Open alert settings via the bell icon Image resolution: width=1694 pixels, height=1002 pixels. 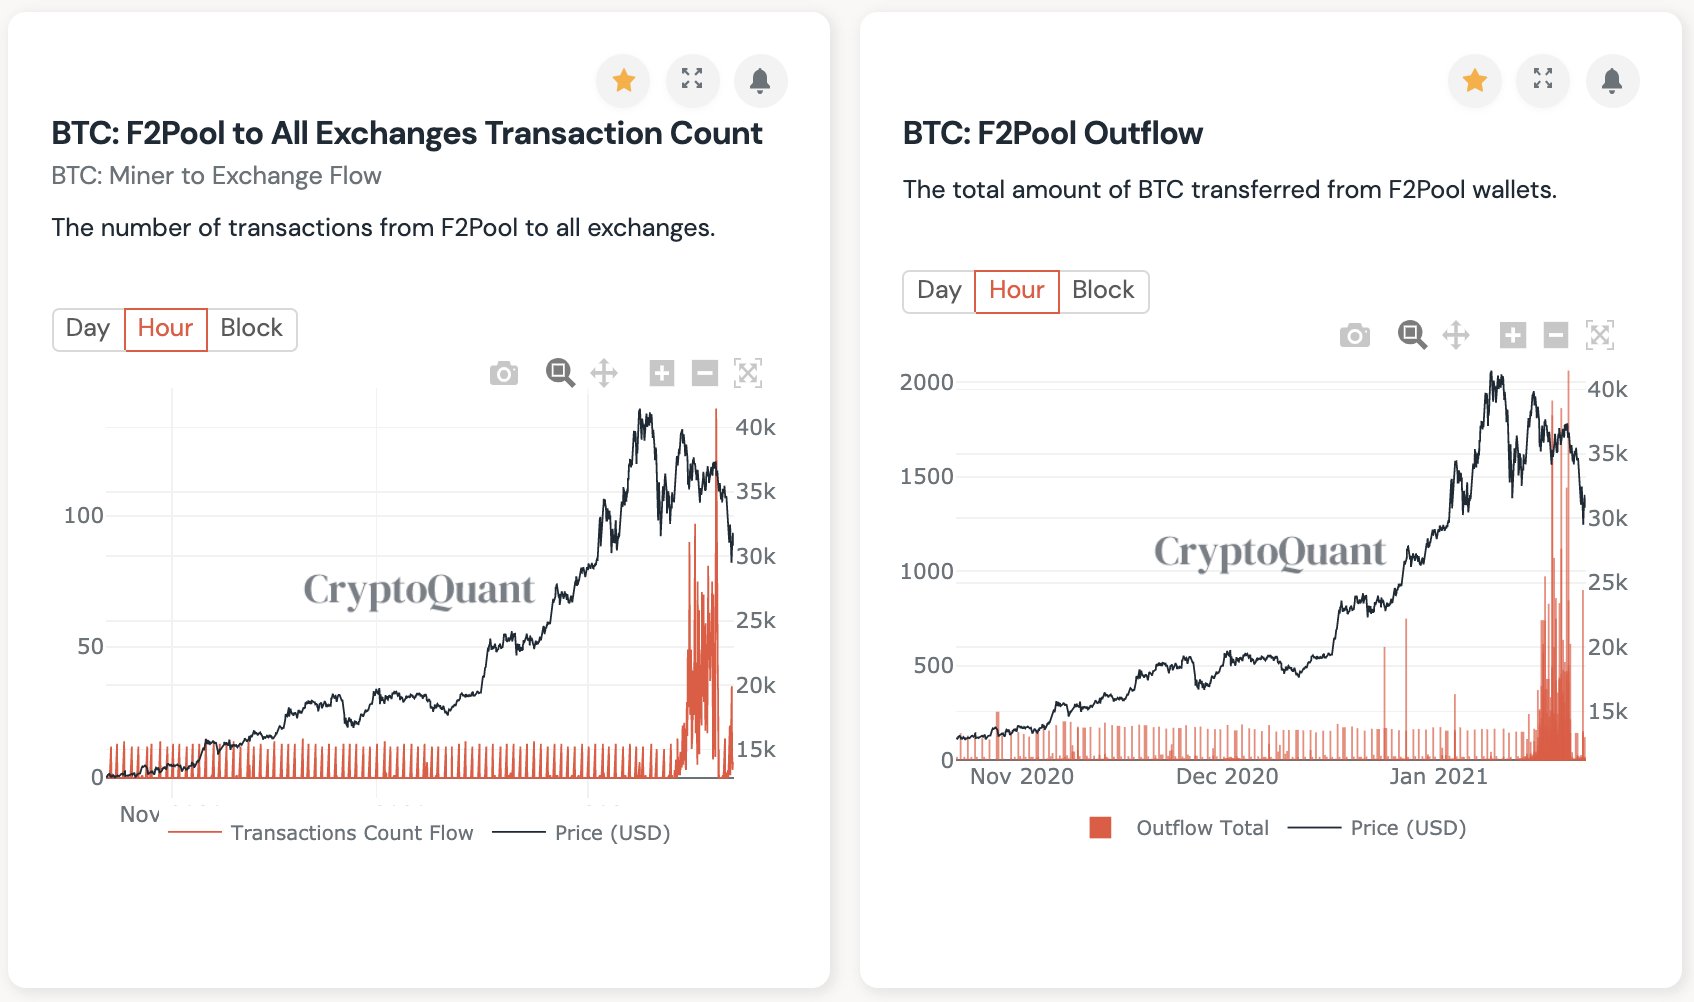point(760,81)
